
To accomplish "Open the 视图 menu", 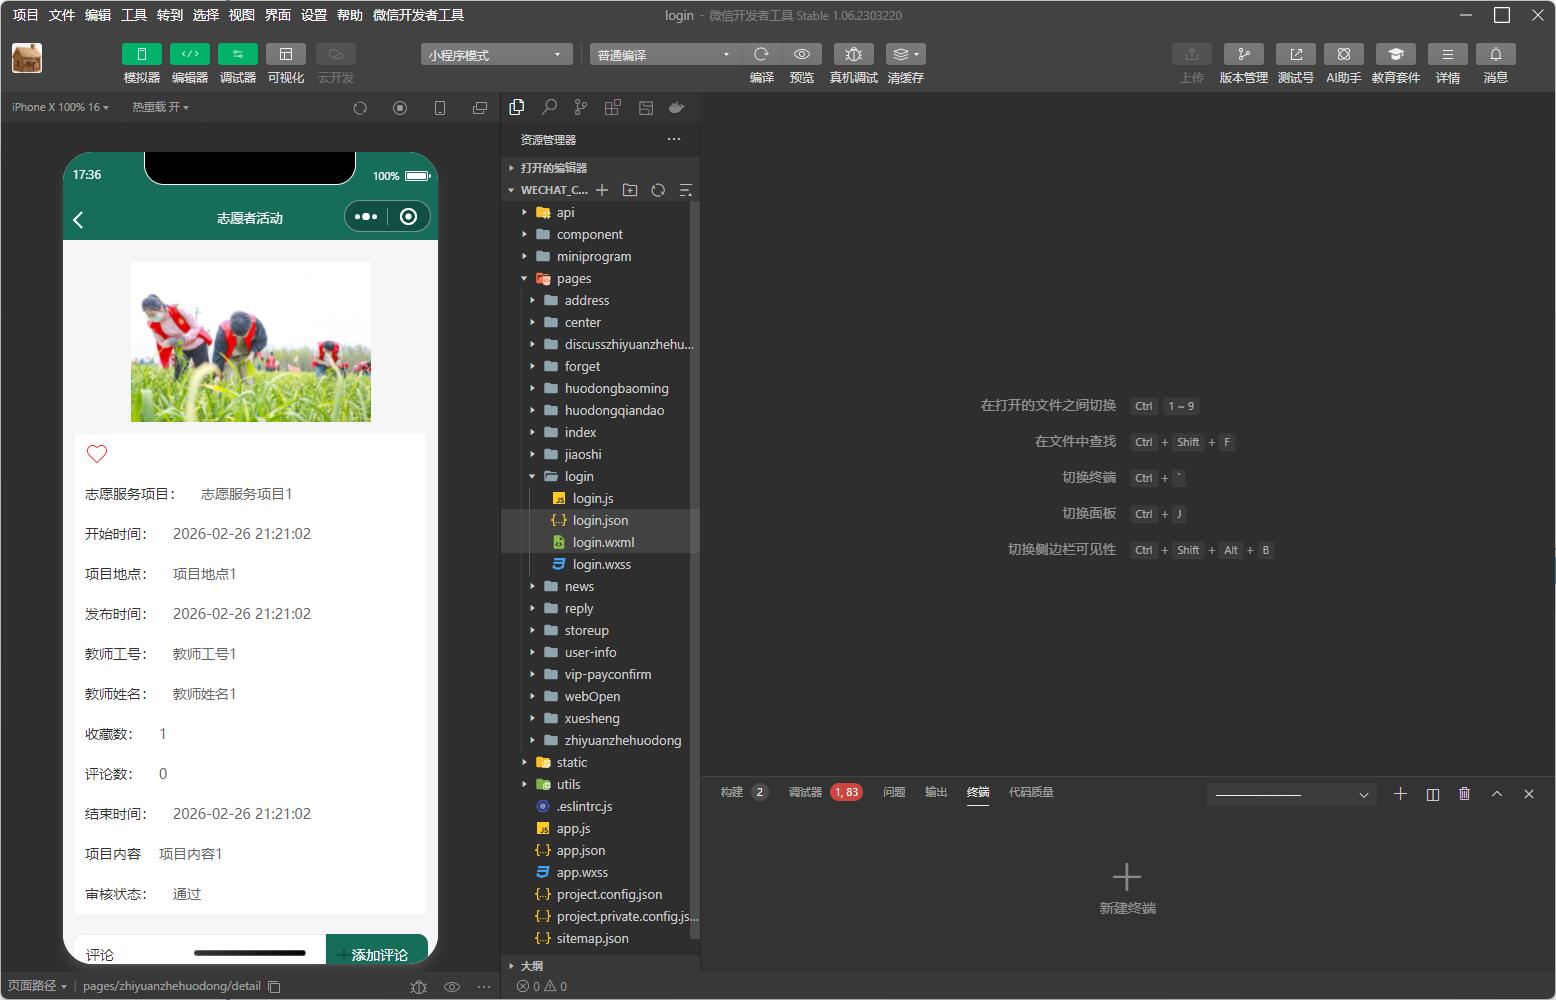I will pos(242,15).
